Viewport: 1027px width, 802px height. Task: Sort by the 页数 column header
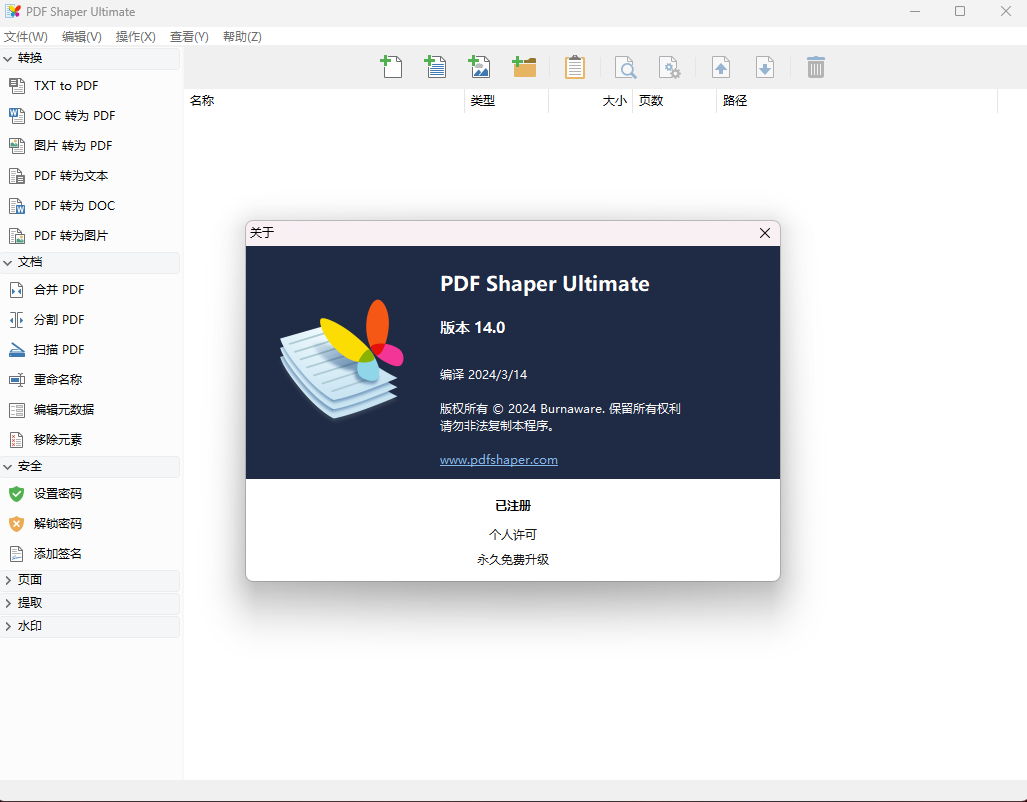(674, 101)
